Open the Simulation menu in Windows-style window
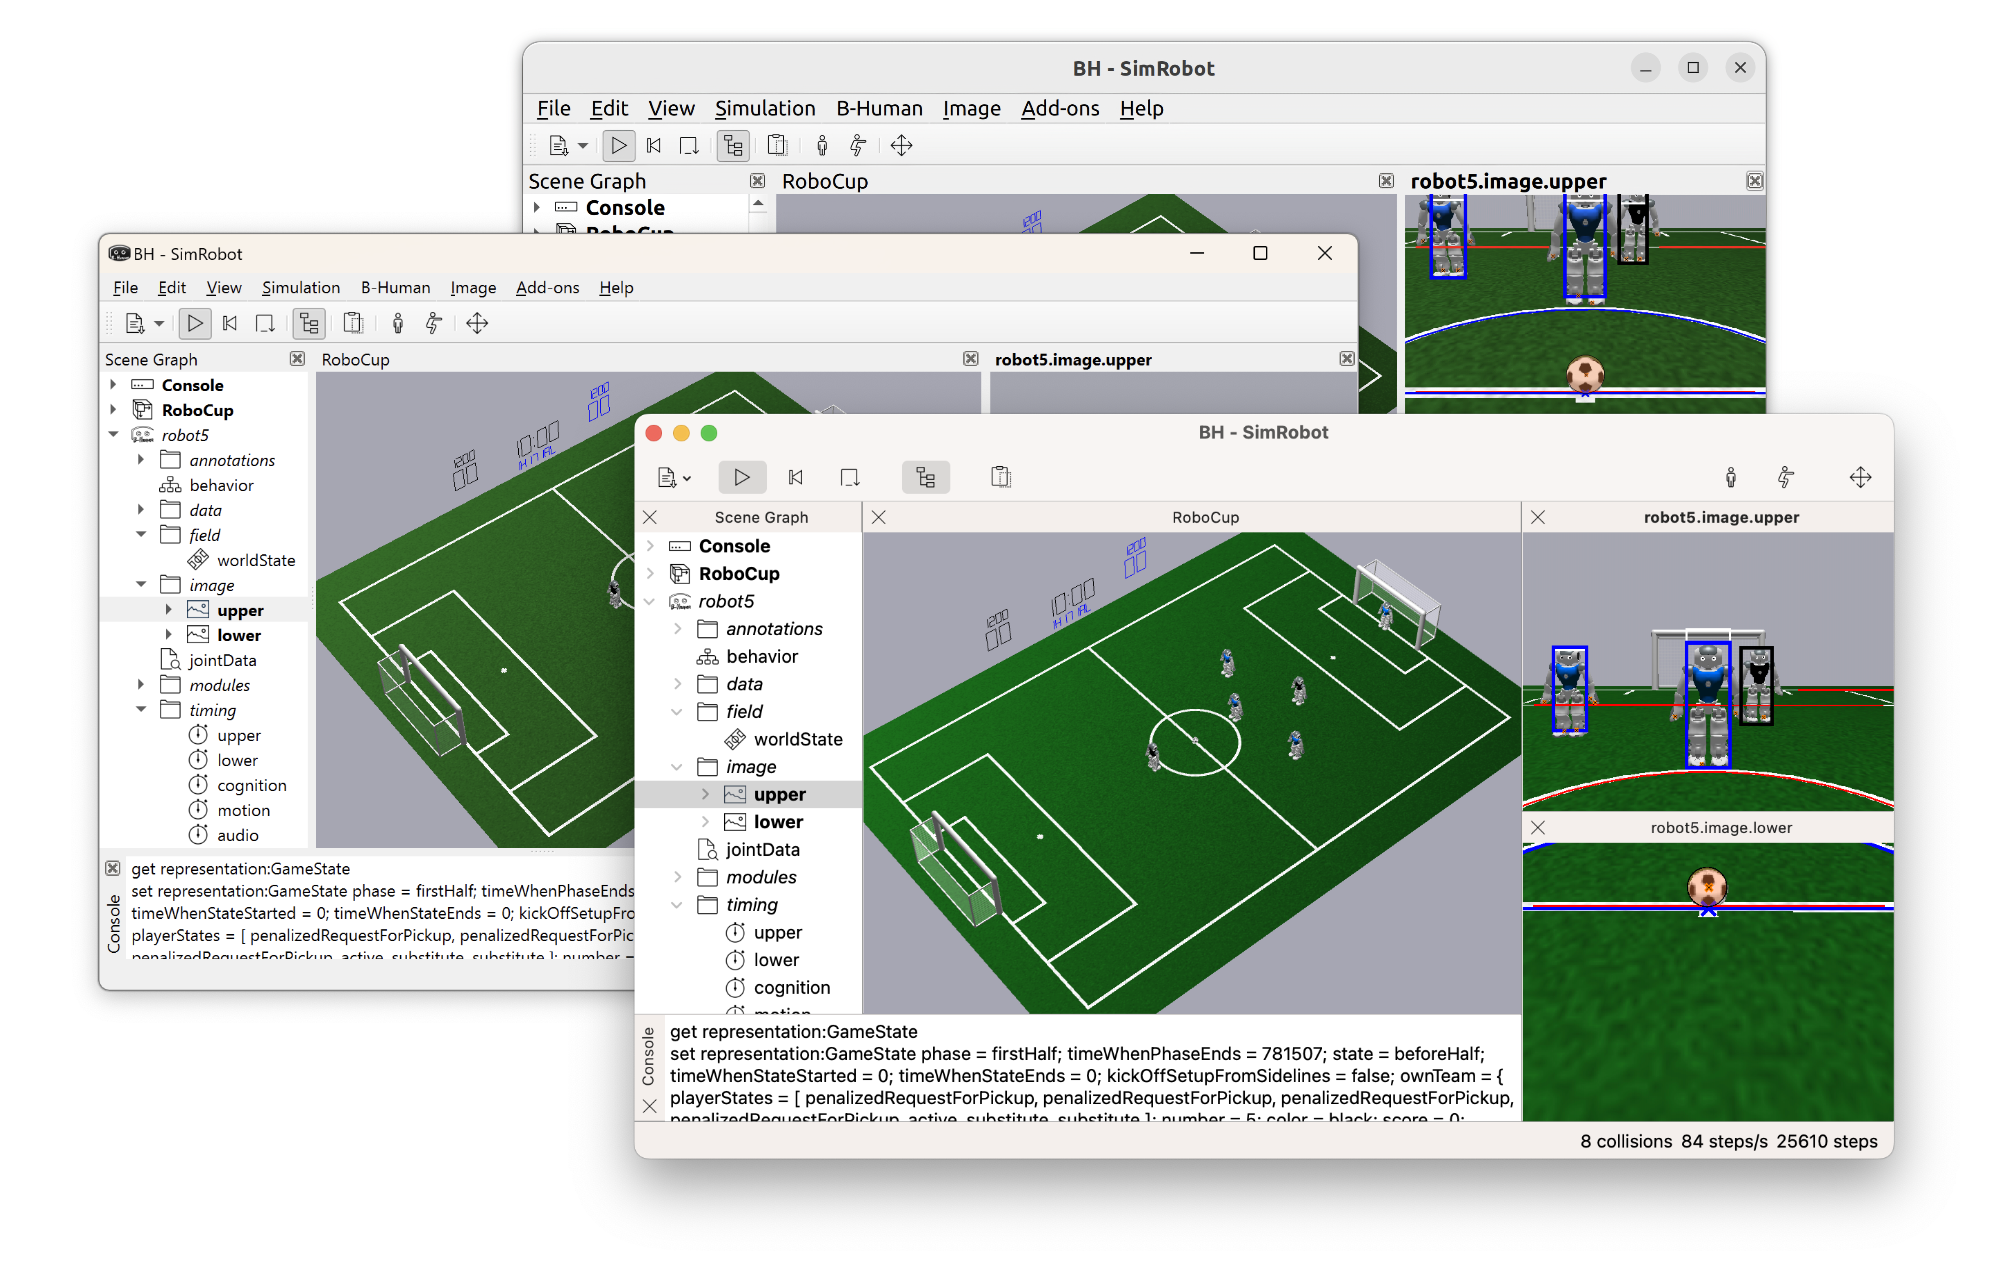2000x1270 pixels. [300, 288]
